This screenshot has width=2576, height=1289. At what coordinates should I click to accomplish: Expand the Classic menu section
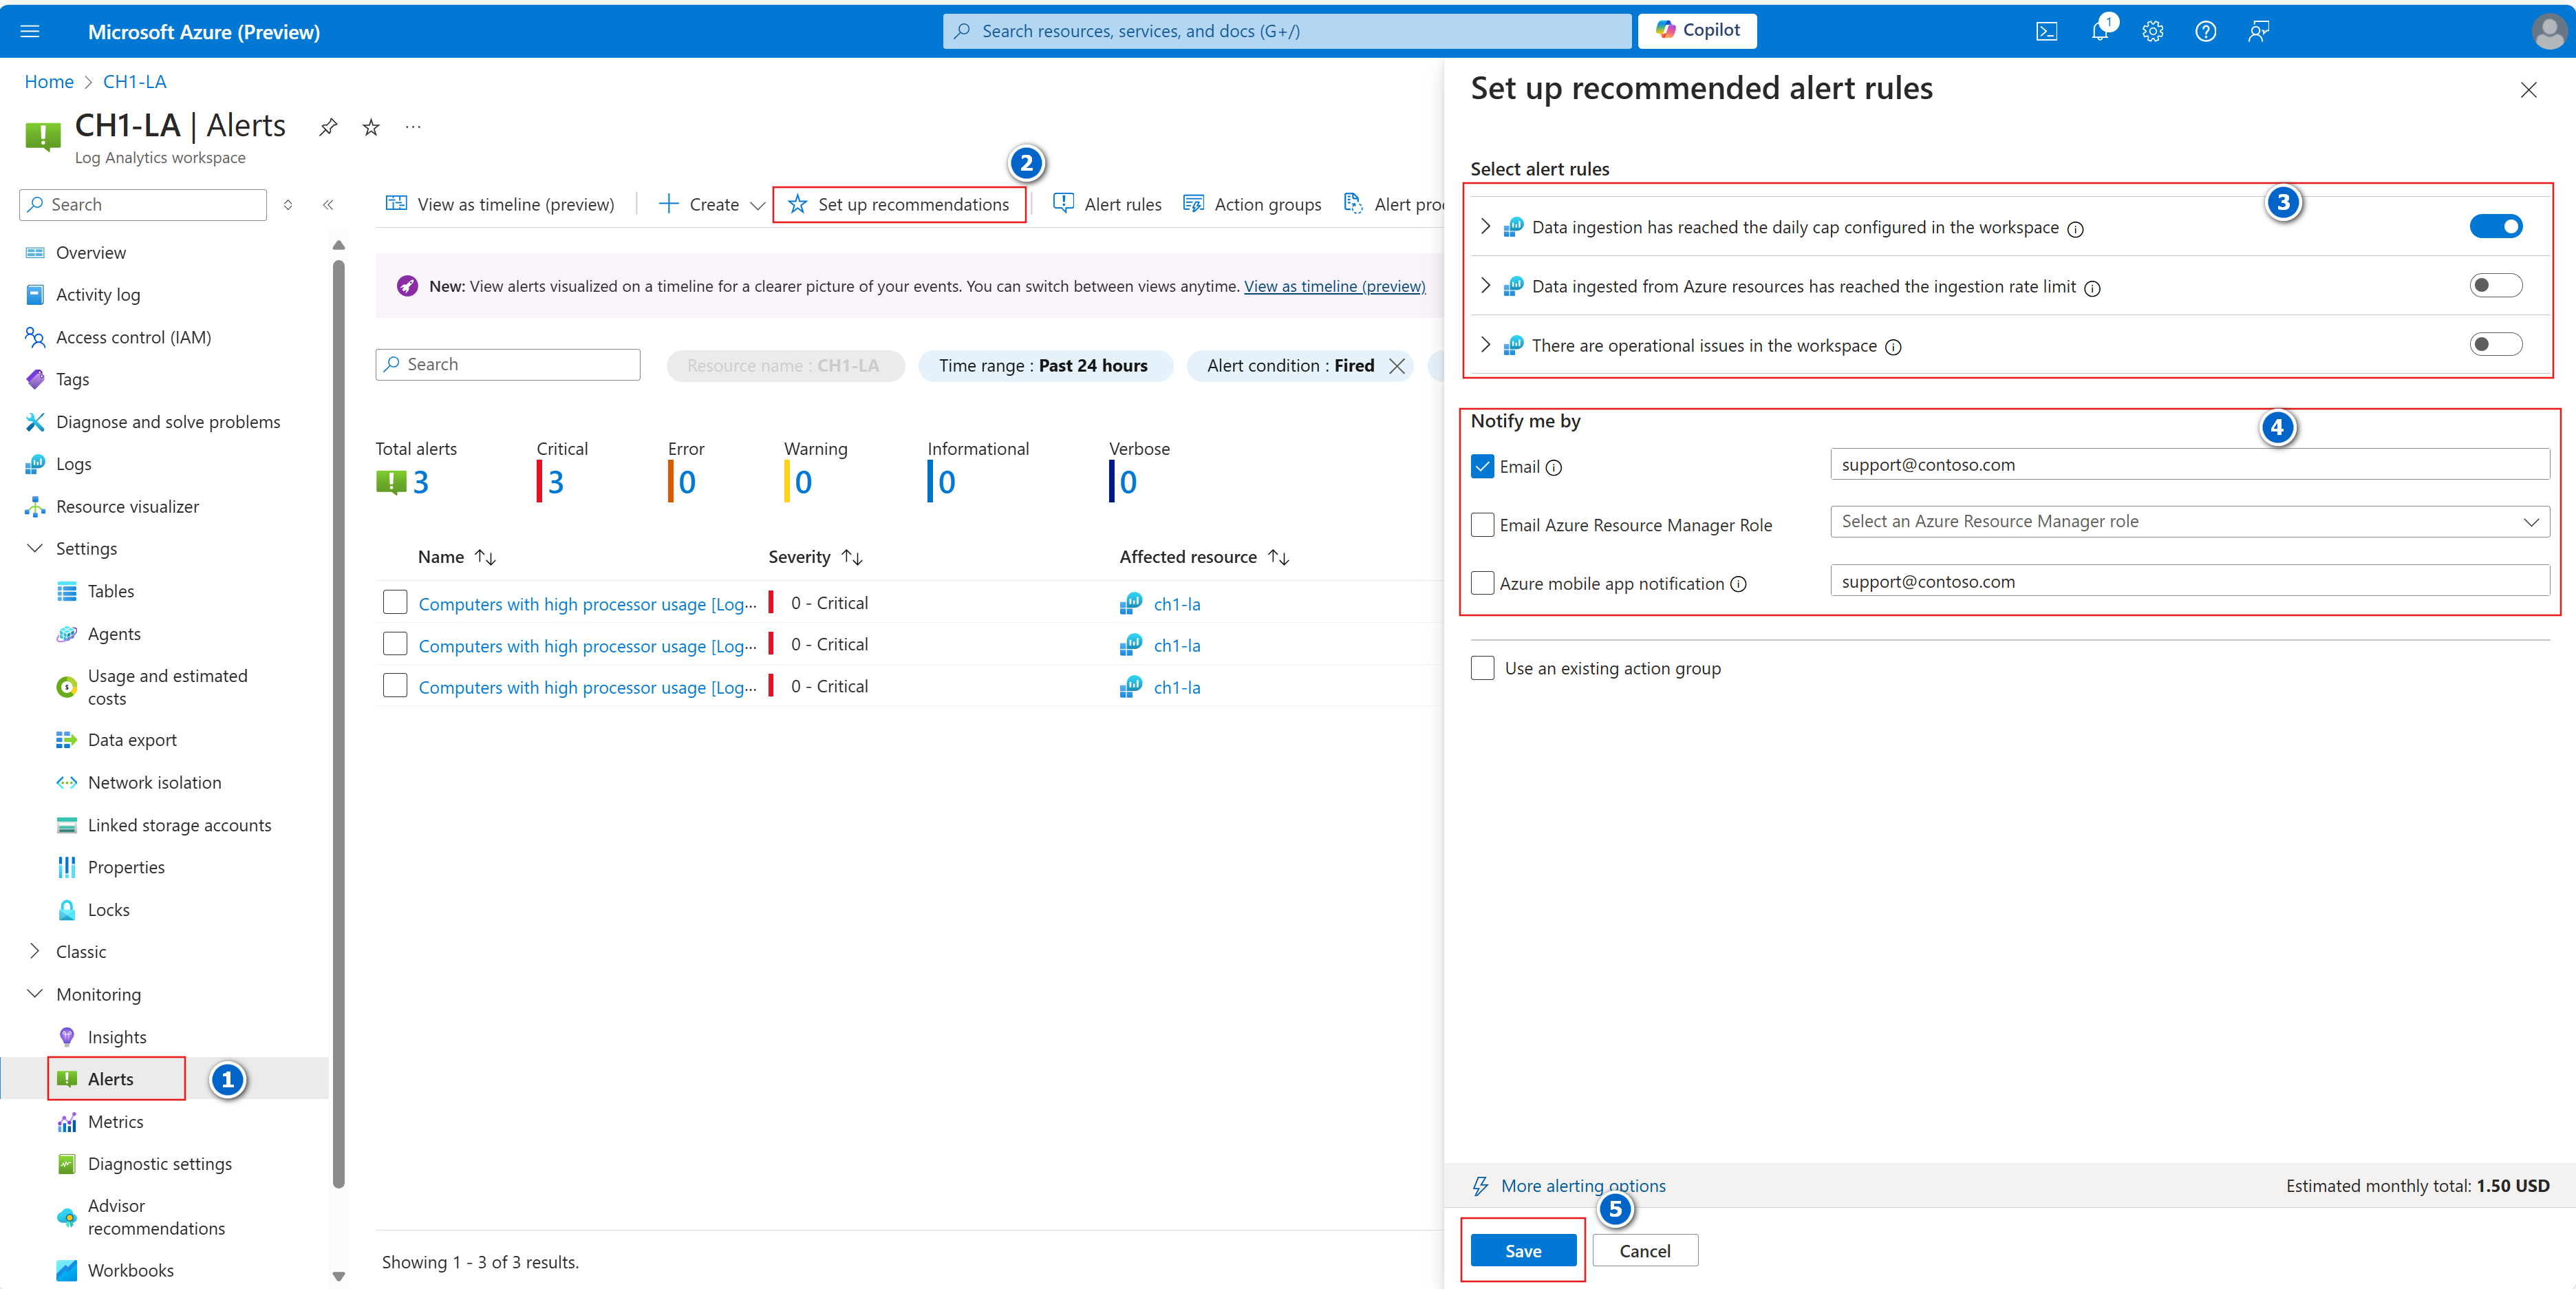pyautogui.click(x=36, y=952)
